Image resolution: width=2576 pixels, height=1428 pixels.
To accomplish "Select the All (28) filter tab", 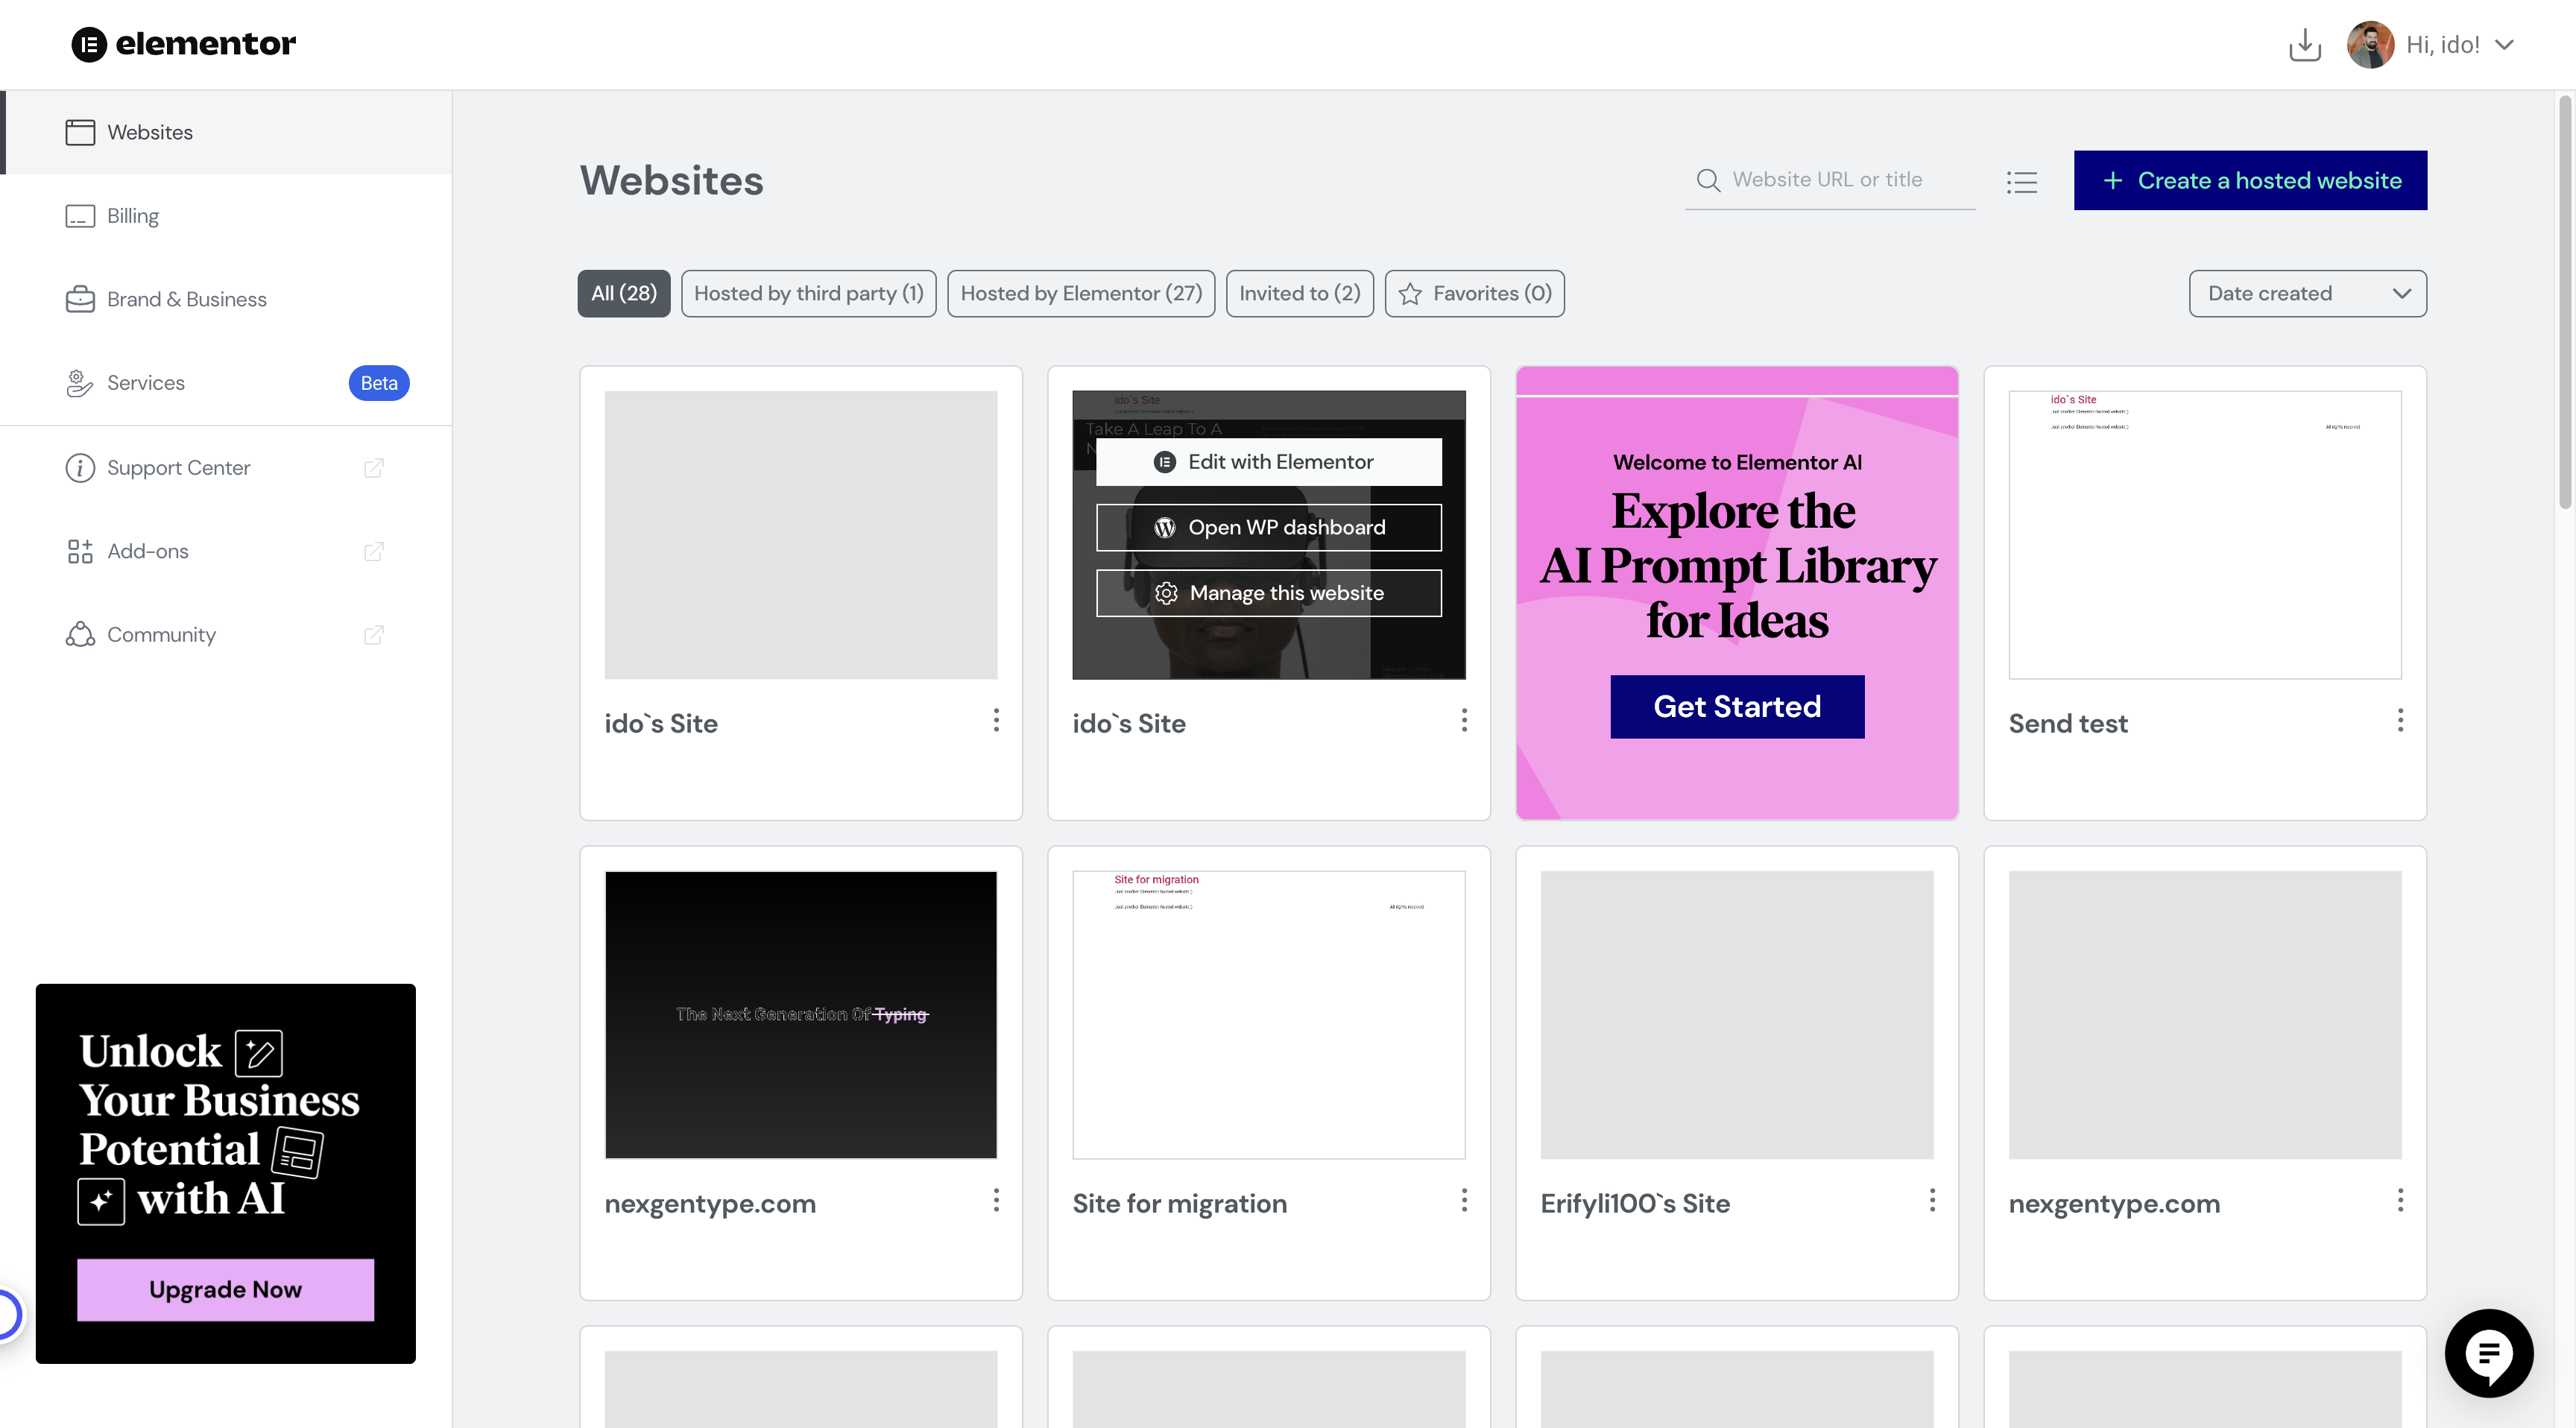I will pyautogui.click(x=624, y=294).
